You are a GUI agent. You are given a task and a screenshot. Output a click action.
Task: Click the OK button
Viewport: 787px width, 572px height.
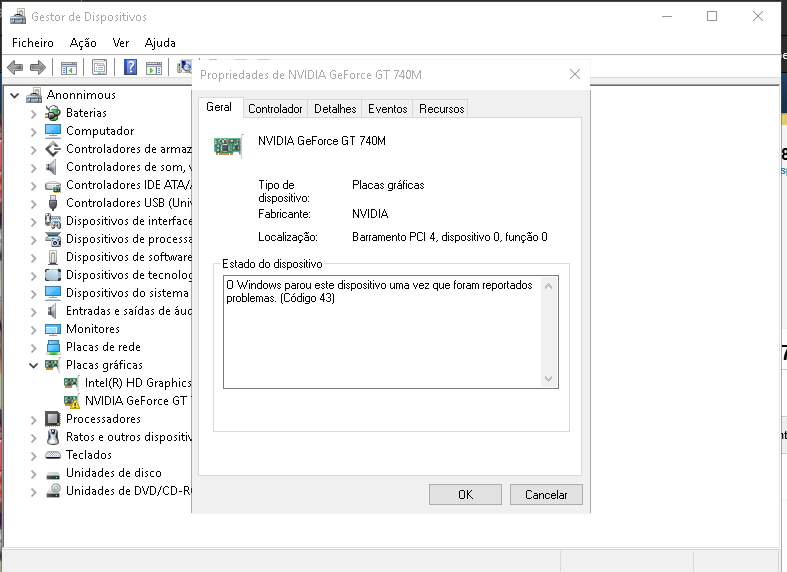pos(465,495)
